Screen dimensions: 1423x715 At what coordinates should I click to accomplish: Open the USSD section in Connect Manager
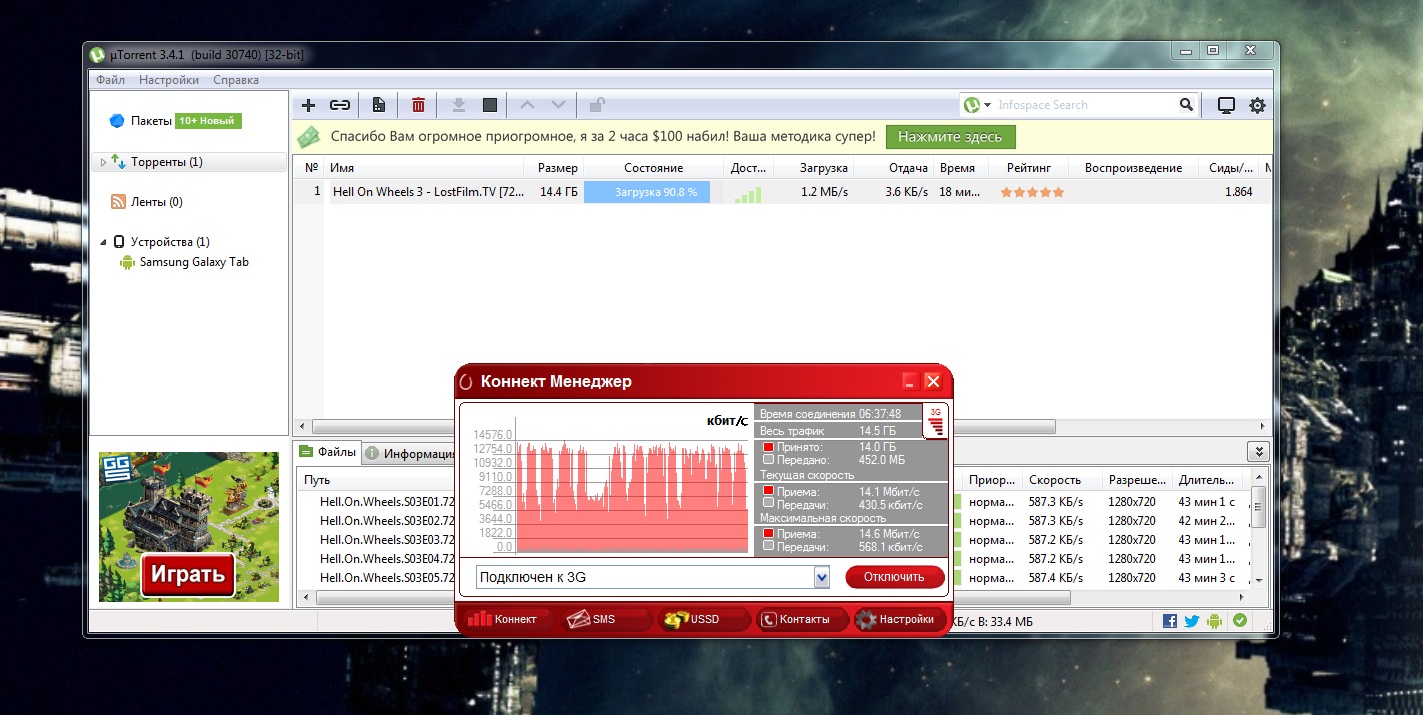click(704, 619)
